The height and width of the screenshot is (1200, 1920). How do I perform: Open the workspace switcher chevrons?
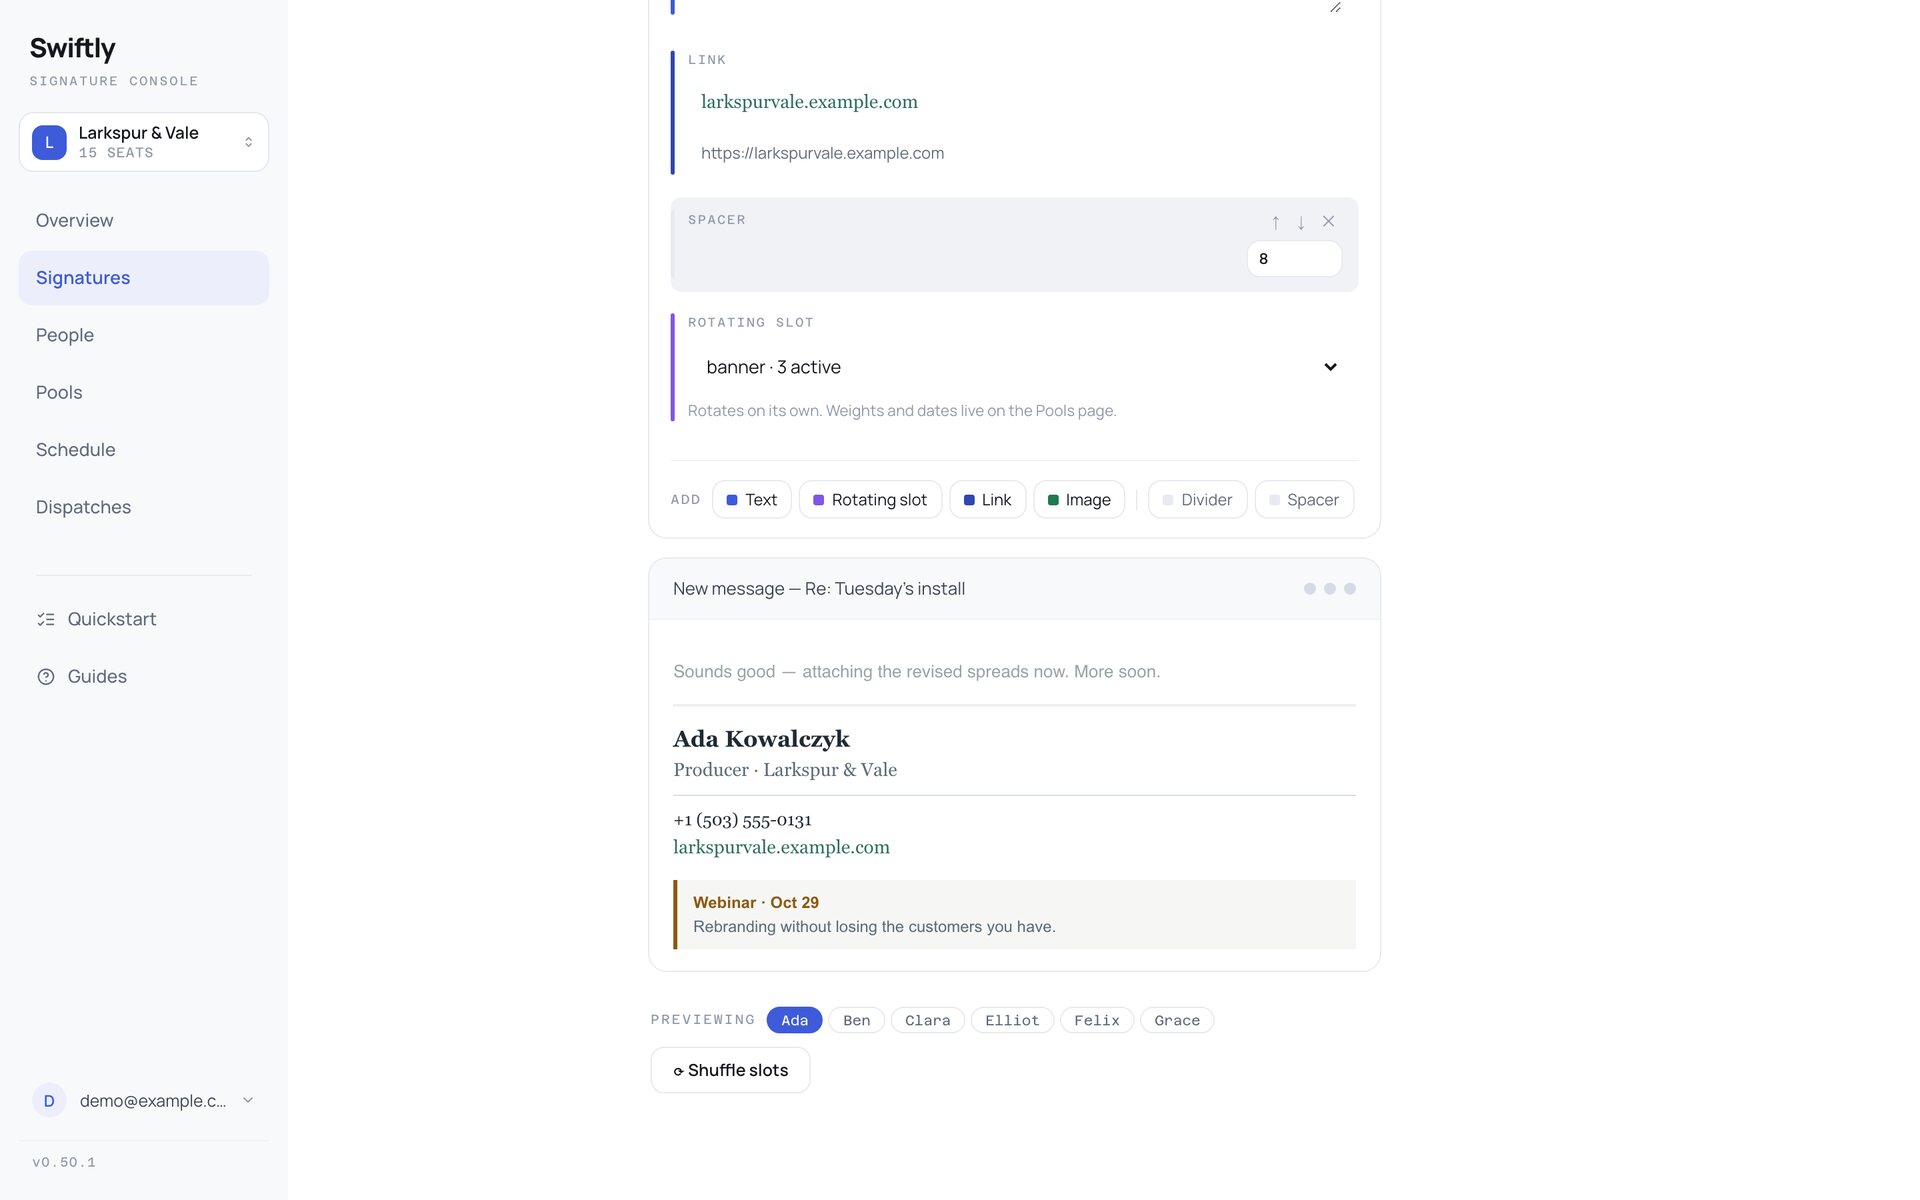coord(248,142)
